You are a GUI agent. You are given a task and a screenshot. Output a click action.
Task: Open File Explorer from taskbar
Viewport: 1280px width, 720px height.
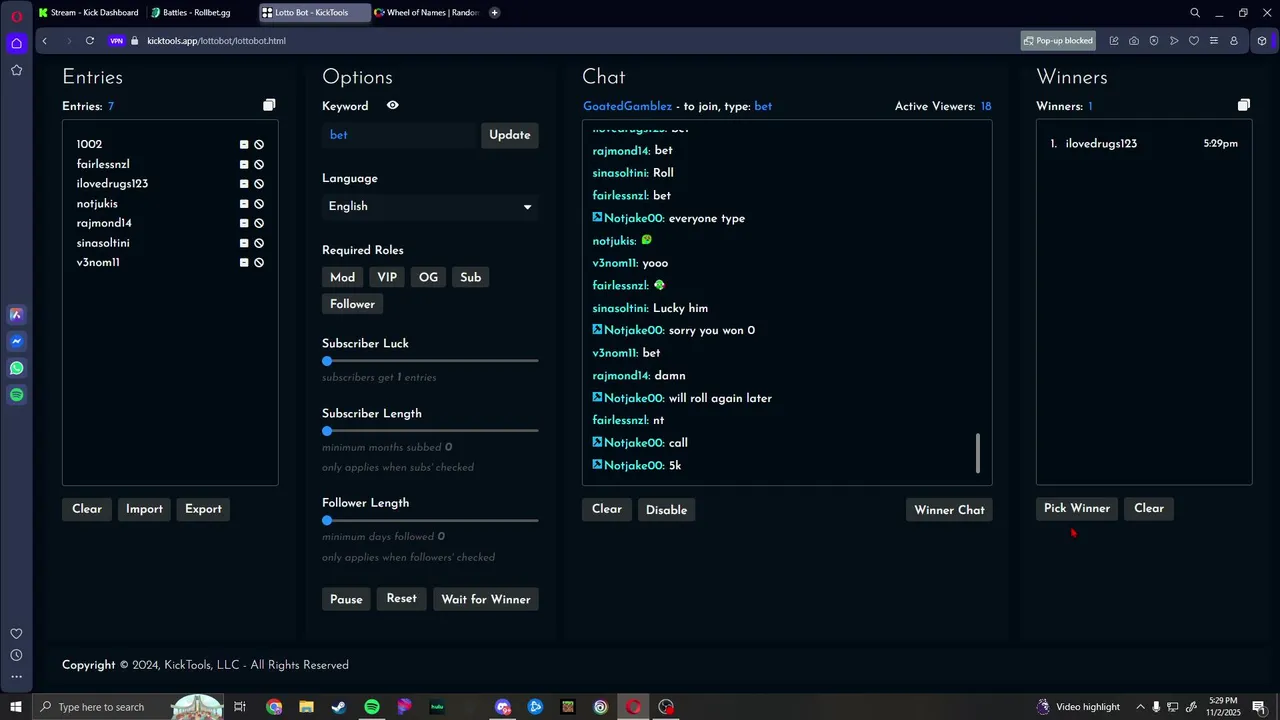coord(307,707)
